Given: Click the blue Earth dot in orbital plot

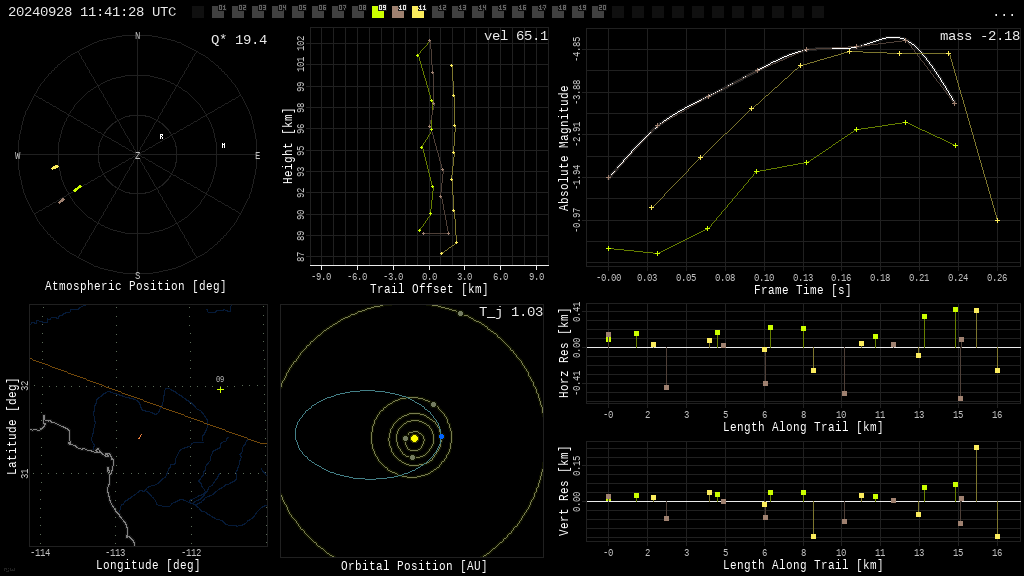Looking at the screenshot, I should click(x=441, y=436).
